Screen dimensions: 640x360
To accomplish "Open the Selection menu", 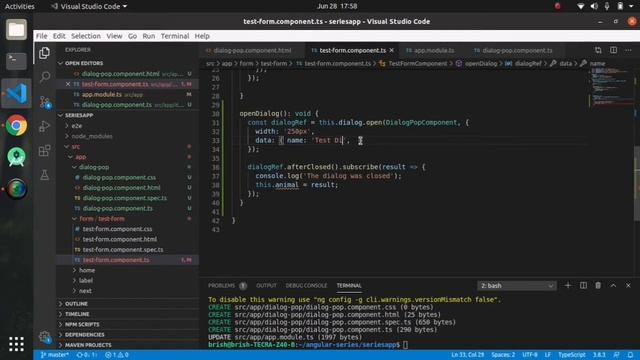I will coord(86,36).
